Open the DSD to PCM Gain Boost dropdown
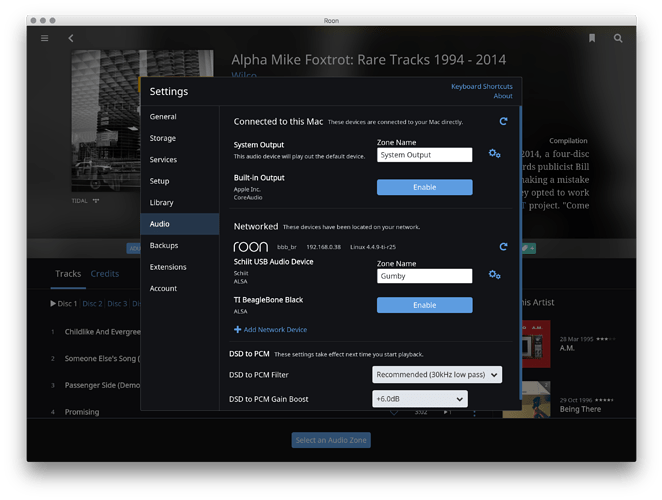 (420, 399)
